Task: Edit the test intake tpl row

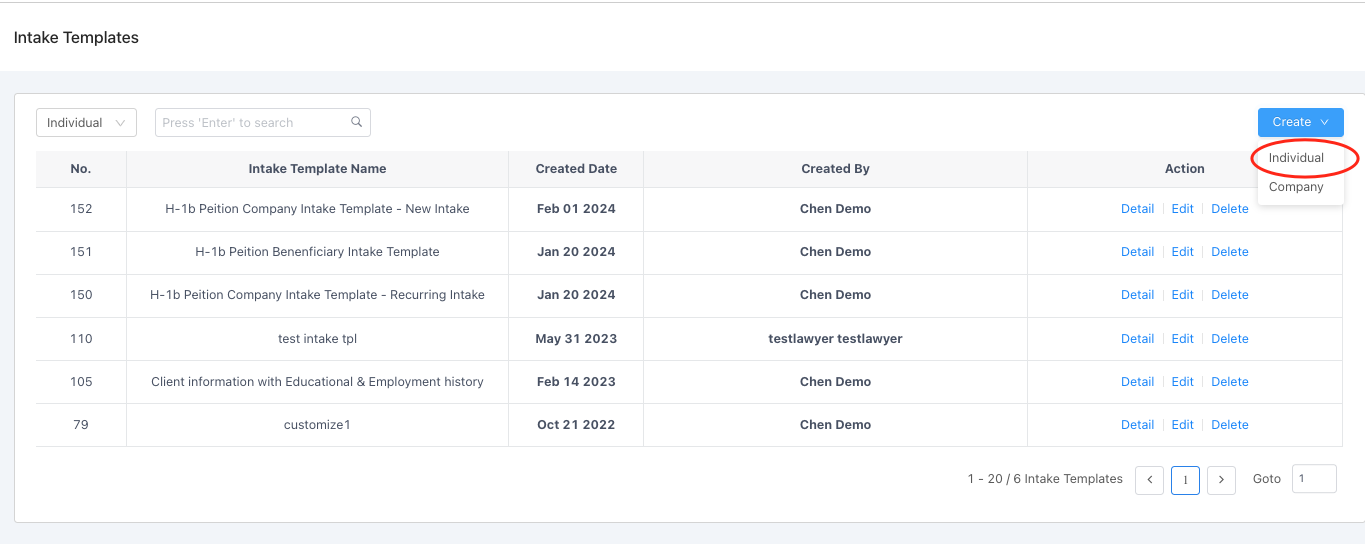Action: tap(1182, 339)
